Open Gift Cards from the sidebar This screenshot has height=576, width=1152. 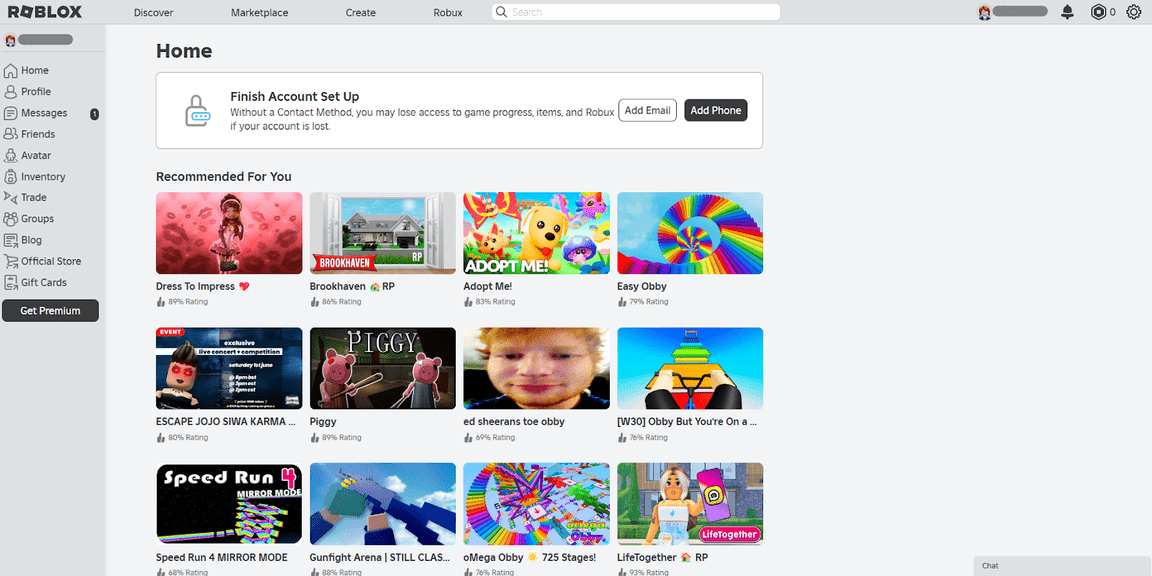(43, 282)
